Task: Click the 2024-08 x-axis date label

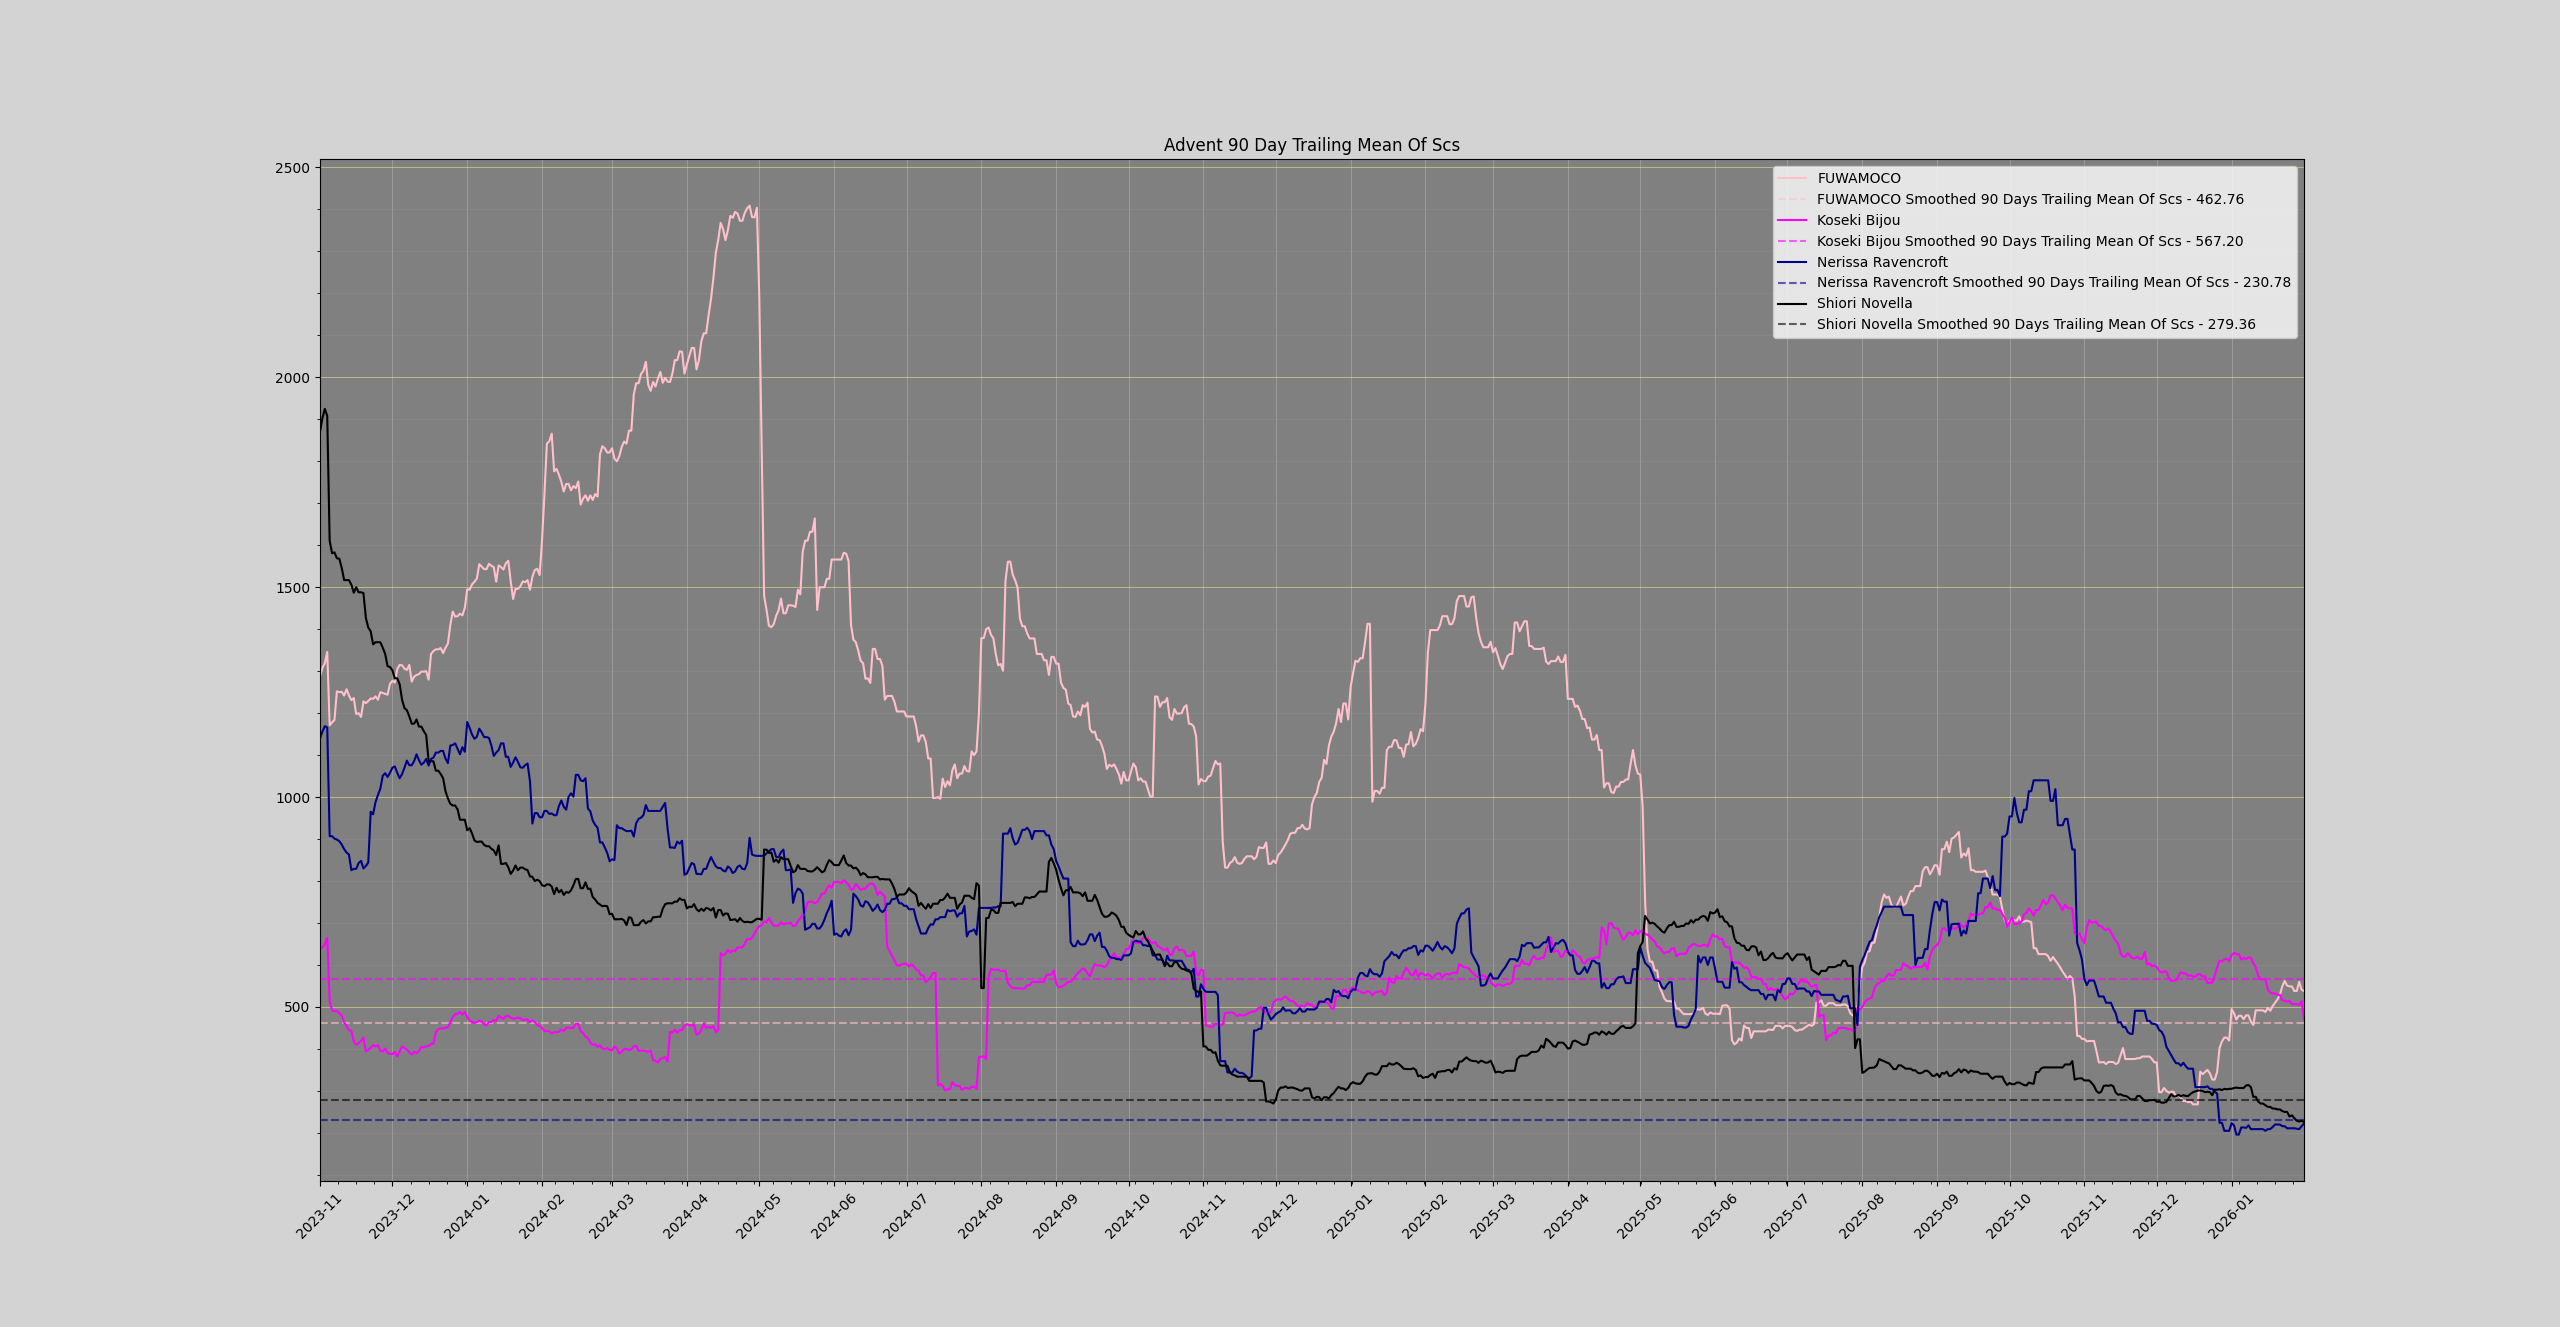Action: pos(980,1215)
